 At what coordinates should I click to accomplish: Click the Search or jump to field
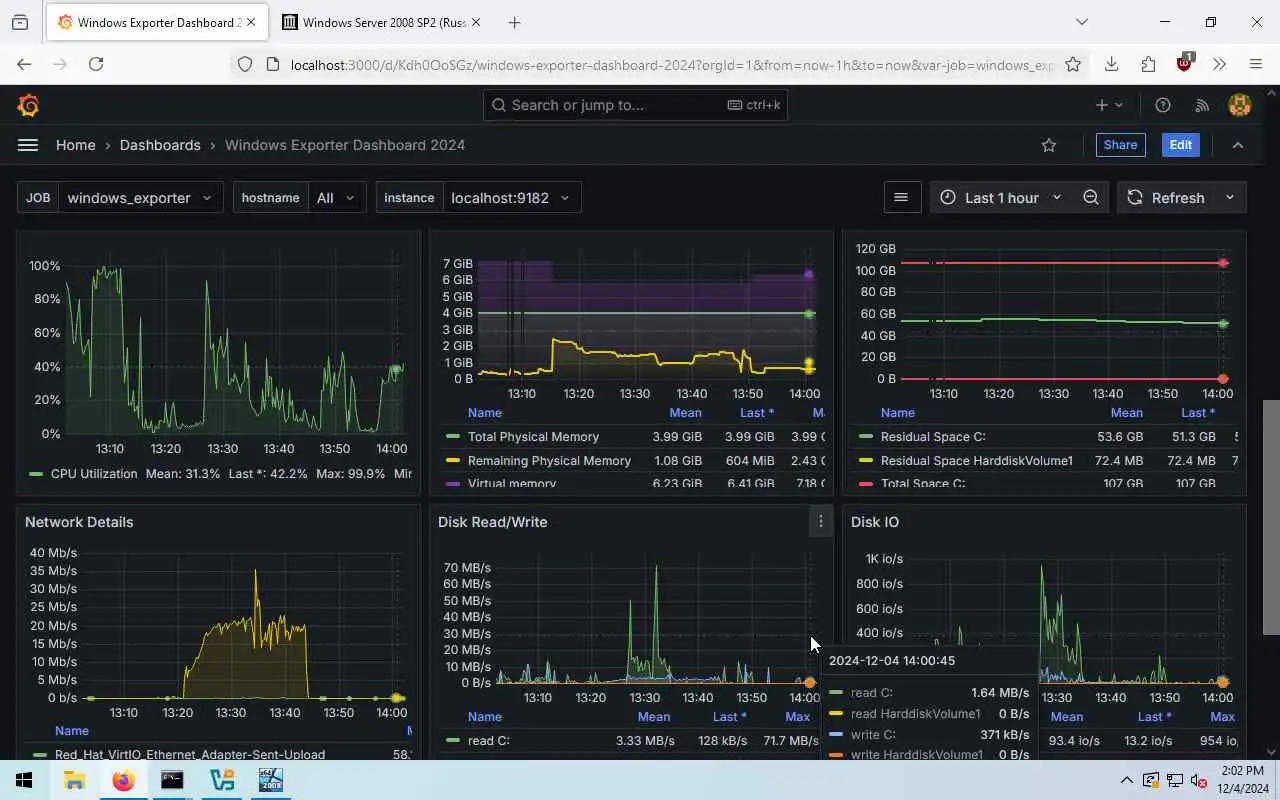pyautogui.click(x=635, y=105)
